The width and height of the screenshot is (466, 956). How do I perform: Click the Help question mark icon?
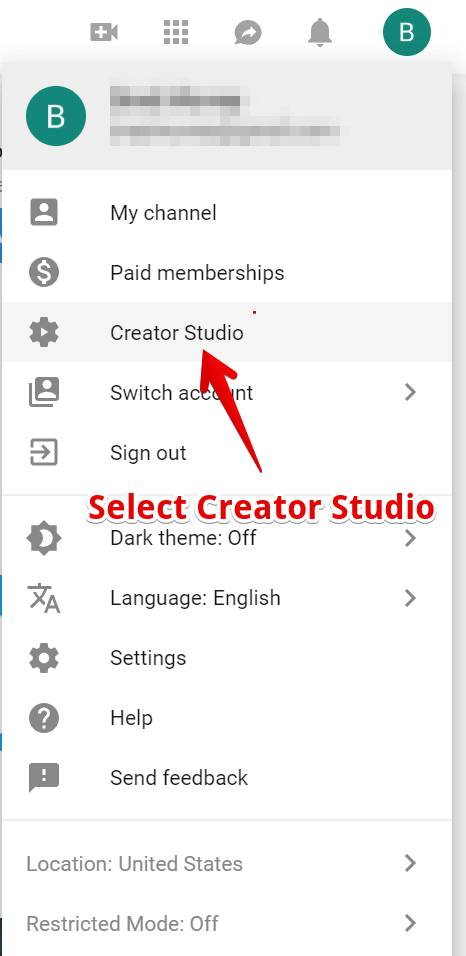pyautogui.click(x=44, y=718)
